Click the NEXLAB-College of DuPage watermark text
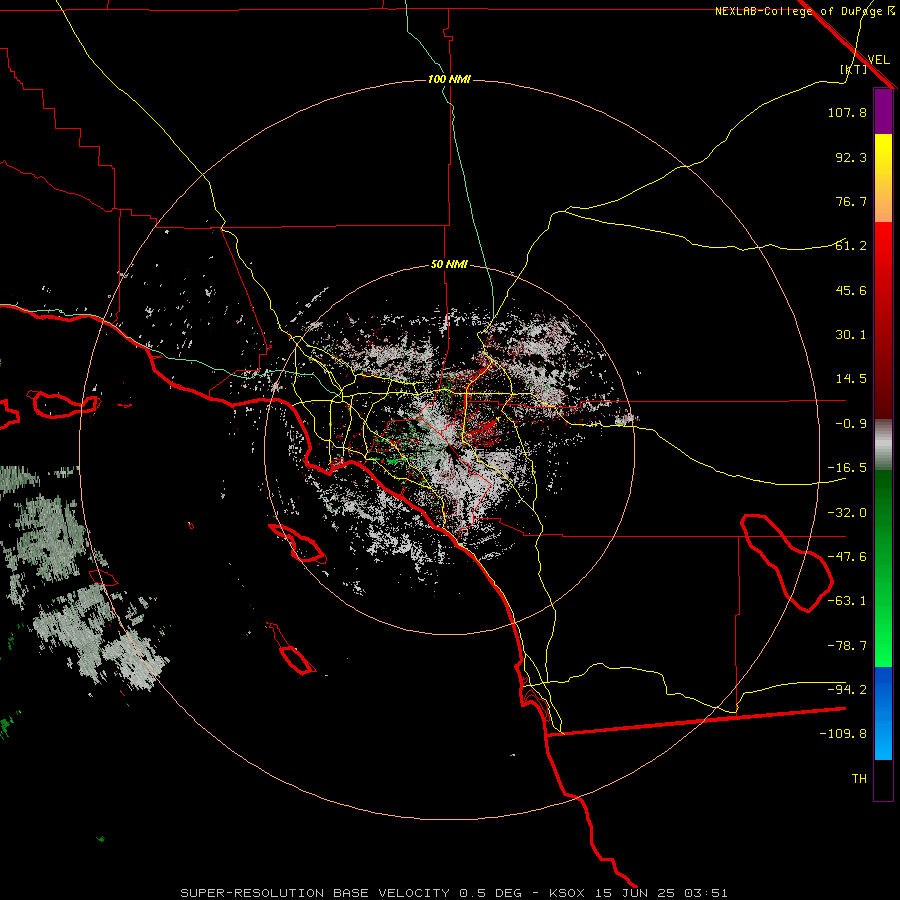Viewport: 900px width, 900px height. tap(805, 11)
